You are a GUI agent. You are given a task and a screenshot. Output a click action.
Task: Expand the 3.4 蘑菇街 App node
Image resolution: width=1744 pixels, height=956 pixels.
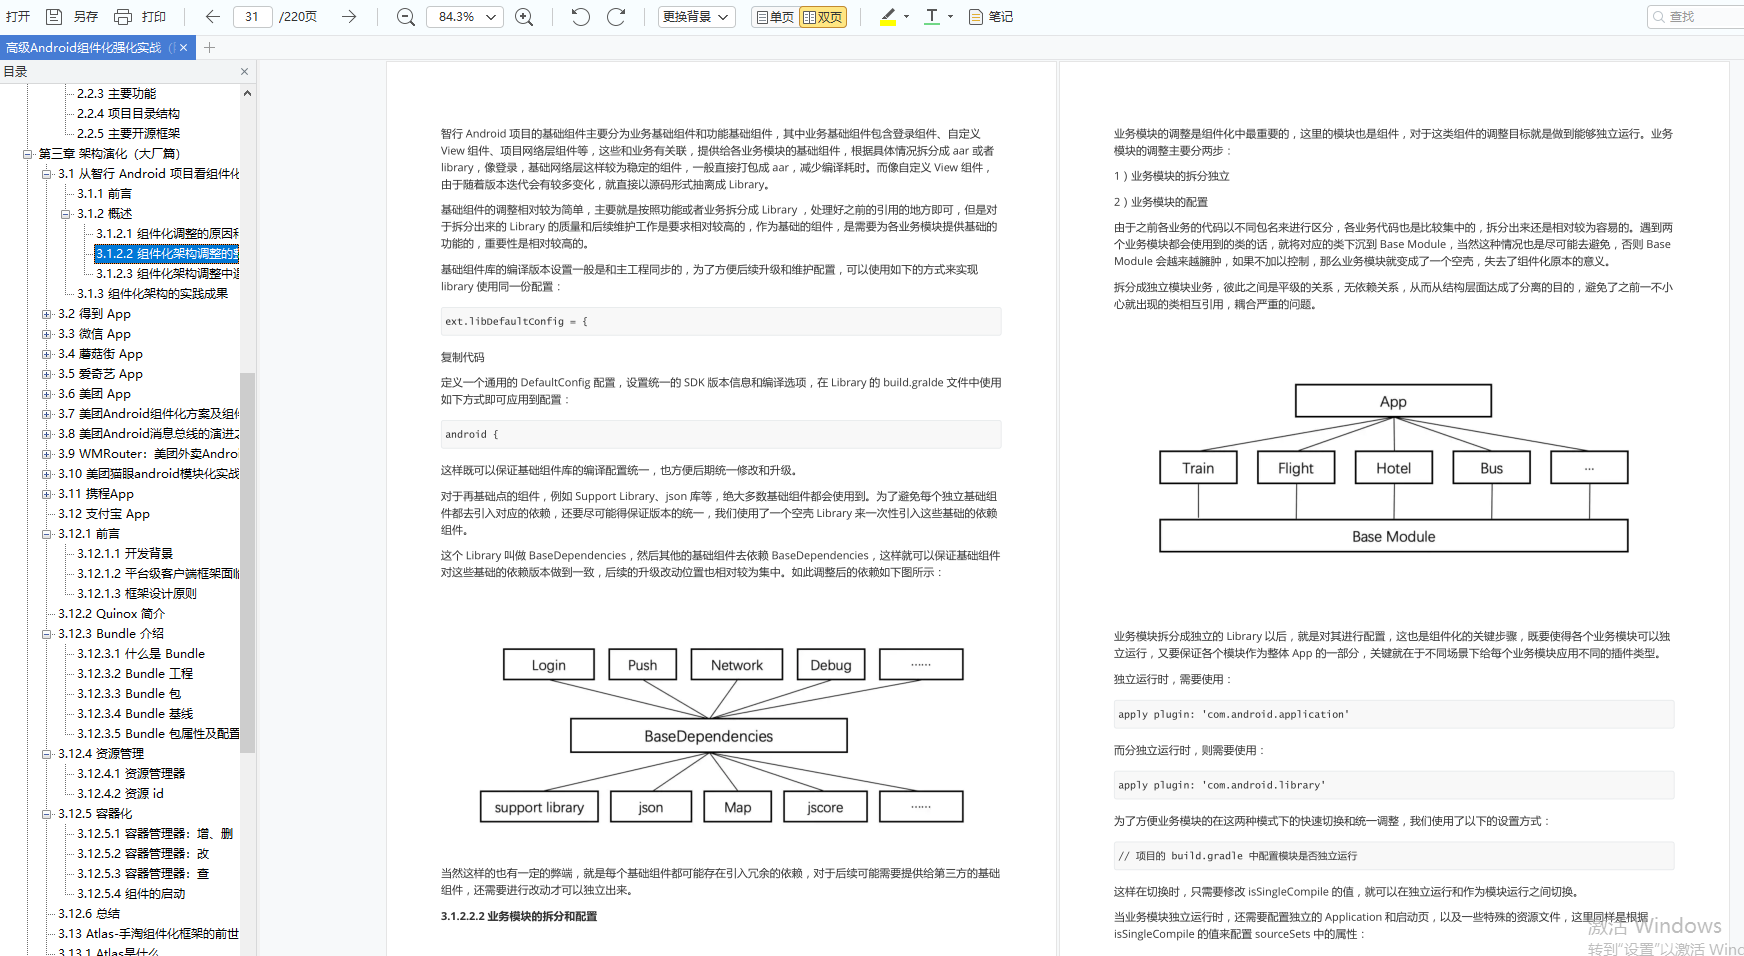46,354
